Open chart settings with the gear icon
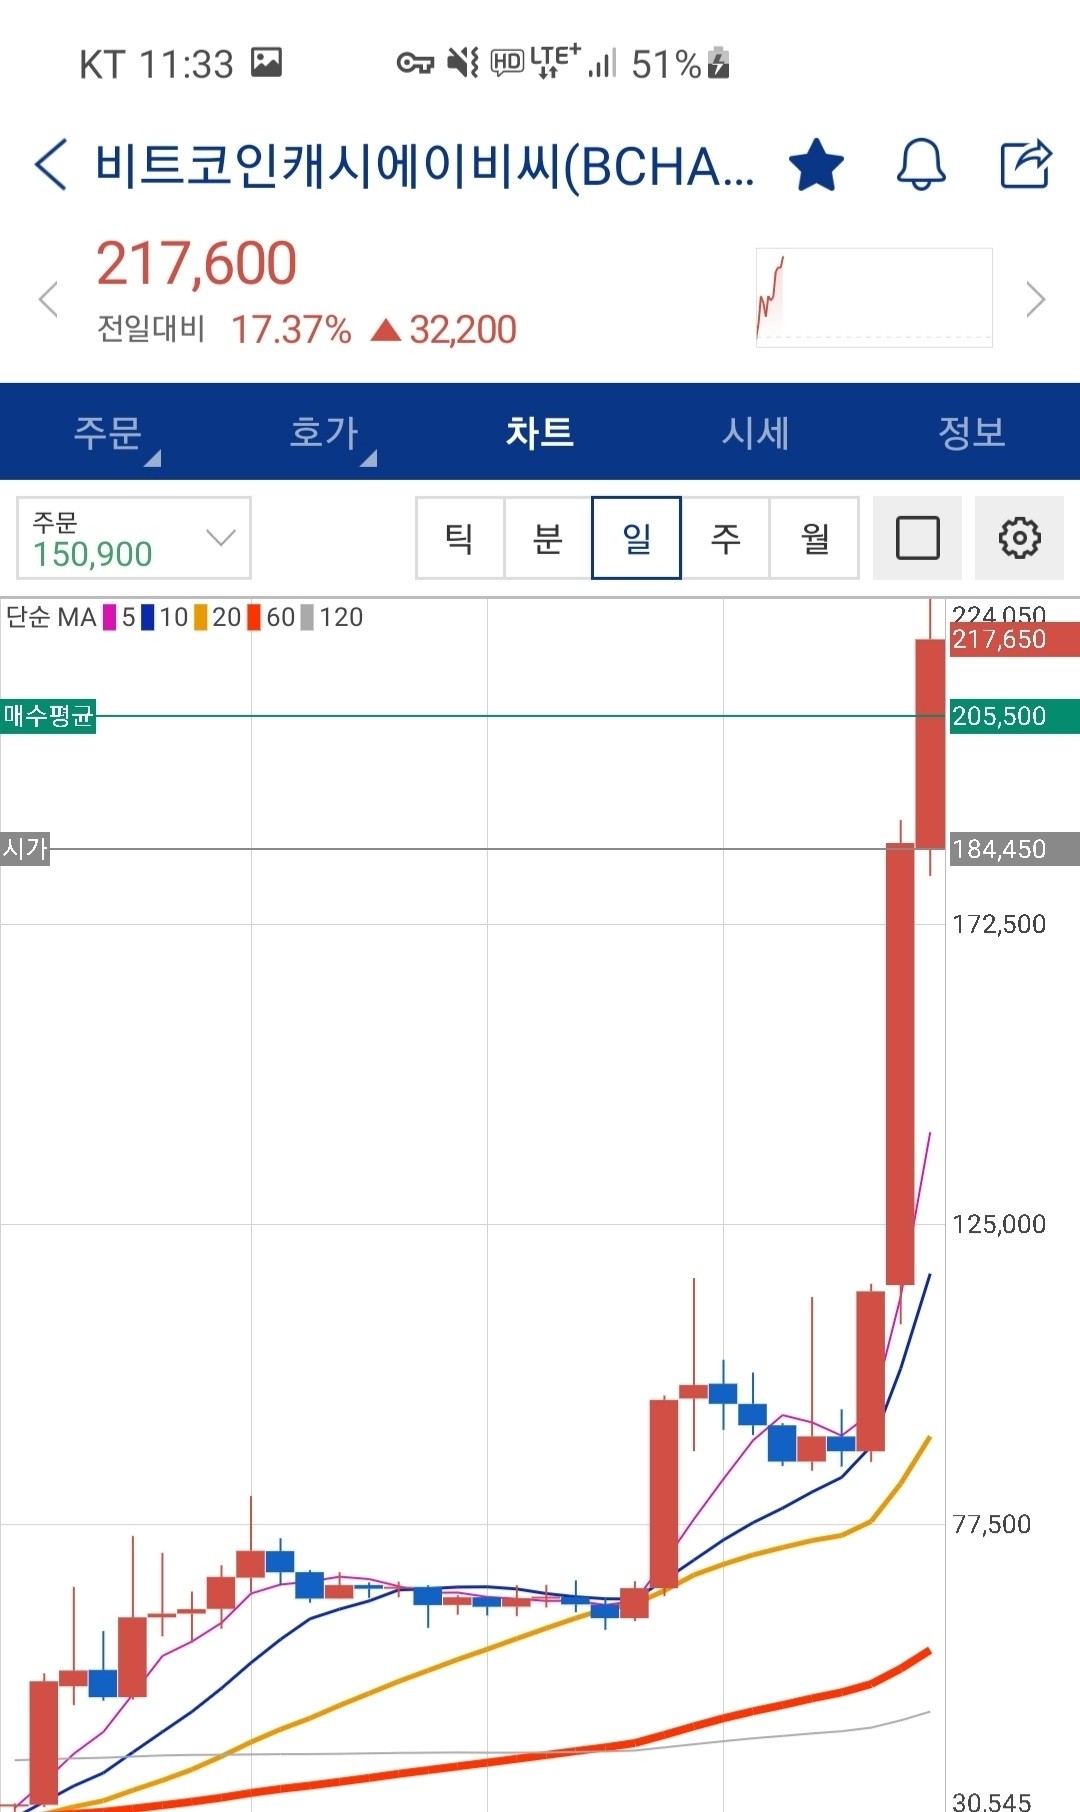This screenshot has width=1080, height=1812. click(x=1019, y=538)
